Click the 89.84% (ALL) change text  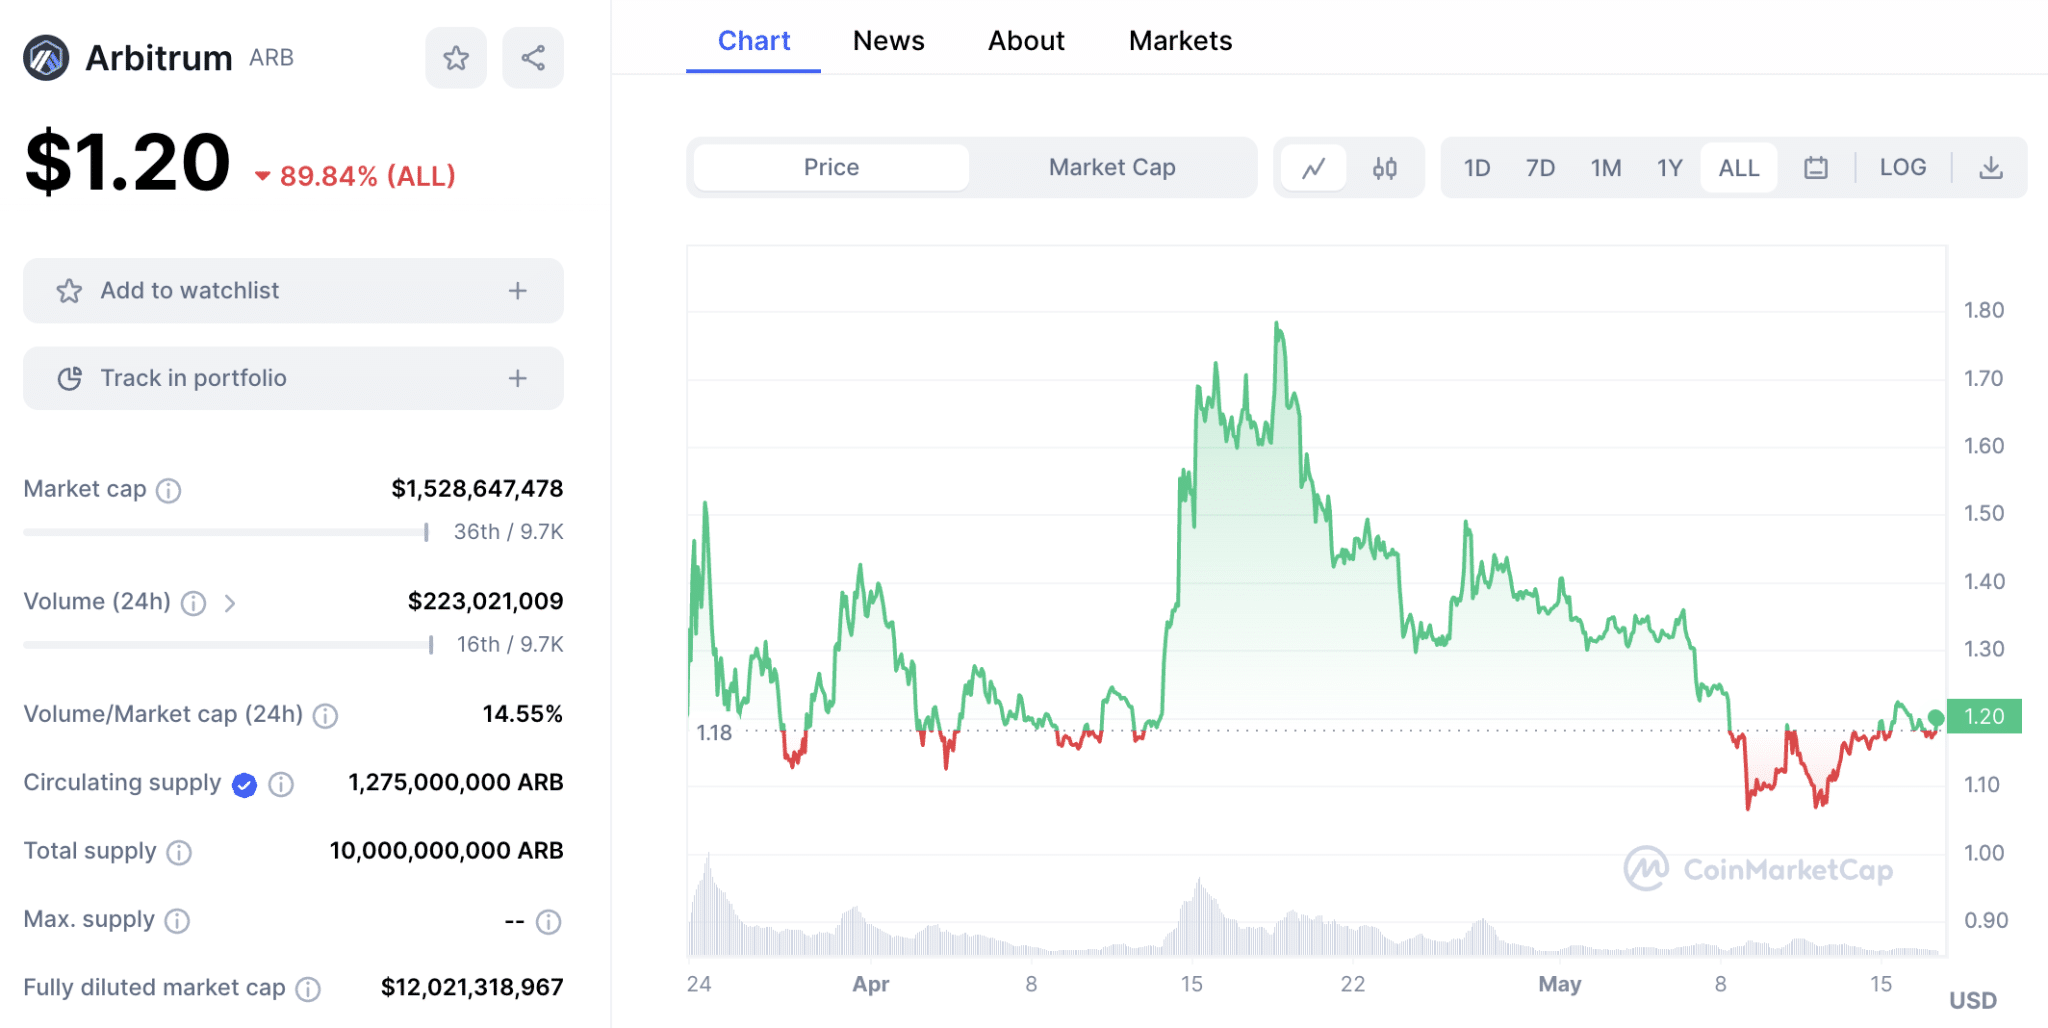coord(367,177)
